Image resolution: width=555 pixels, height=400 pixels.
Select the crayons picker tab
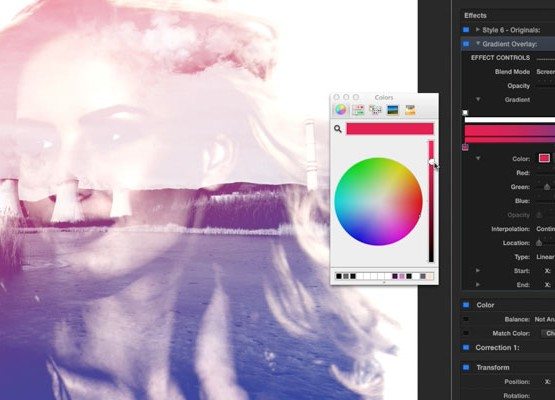tap(410, 110)
